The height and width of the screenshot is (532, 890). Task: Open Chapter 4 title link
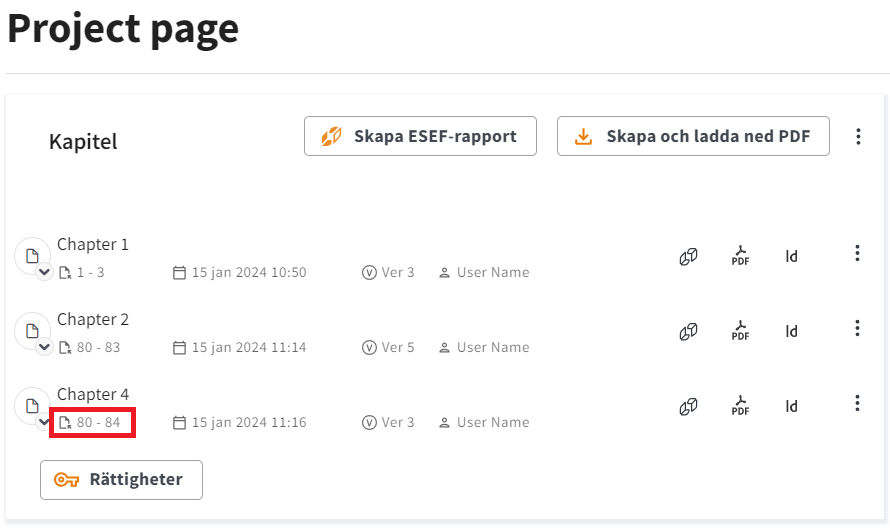tap(93, 394)
